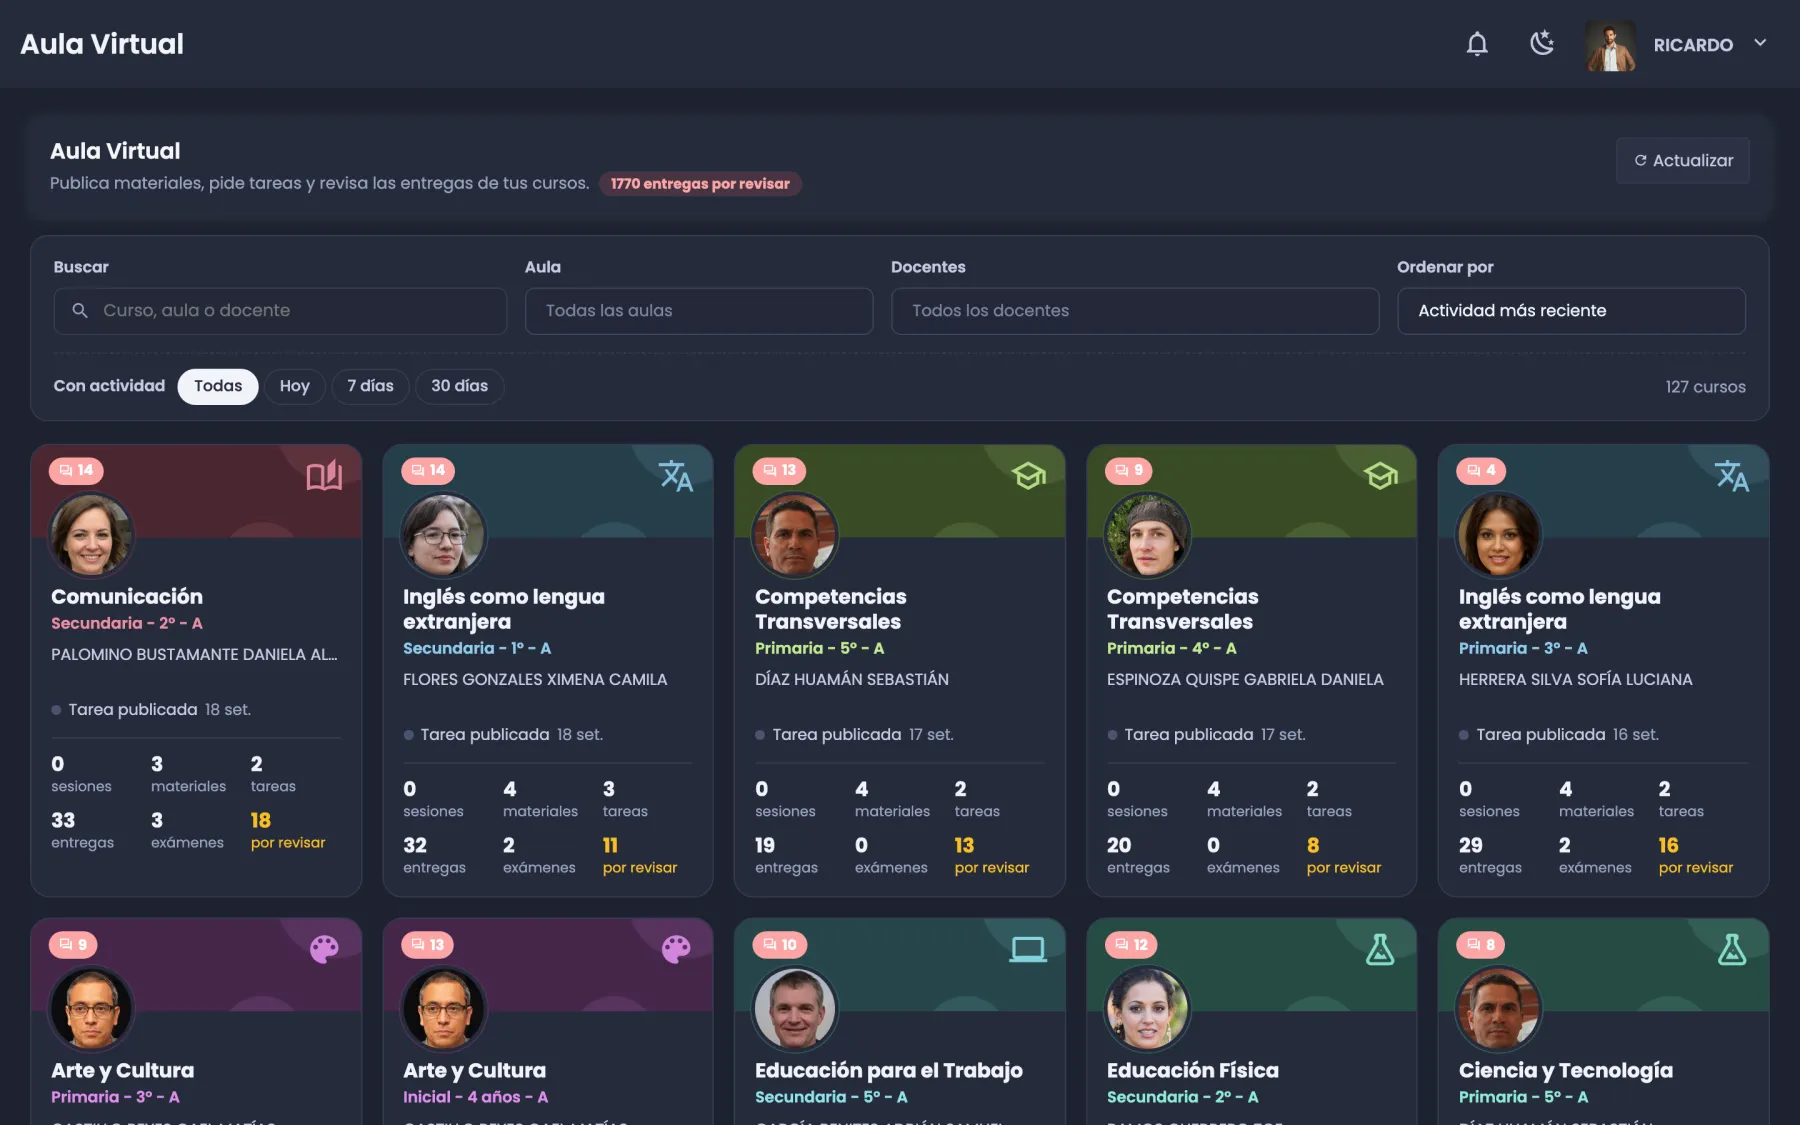The height and width of the screenshot is (1125, 1800).
Task: Select the Hoy activity filter
Action: coord(294,386)
